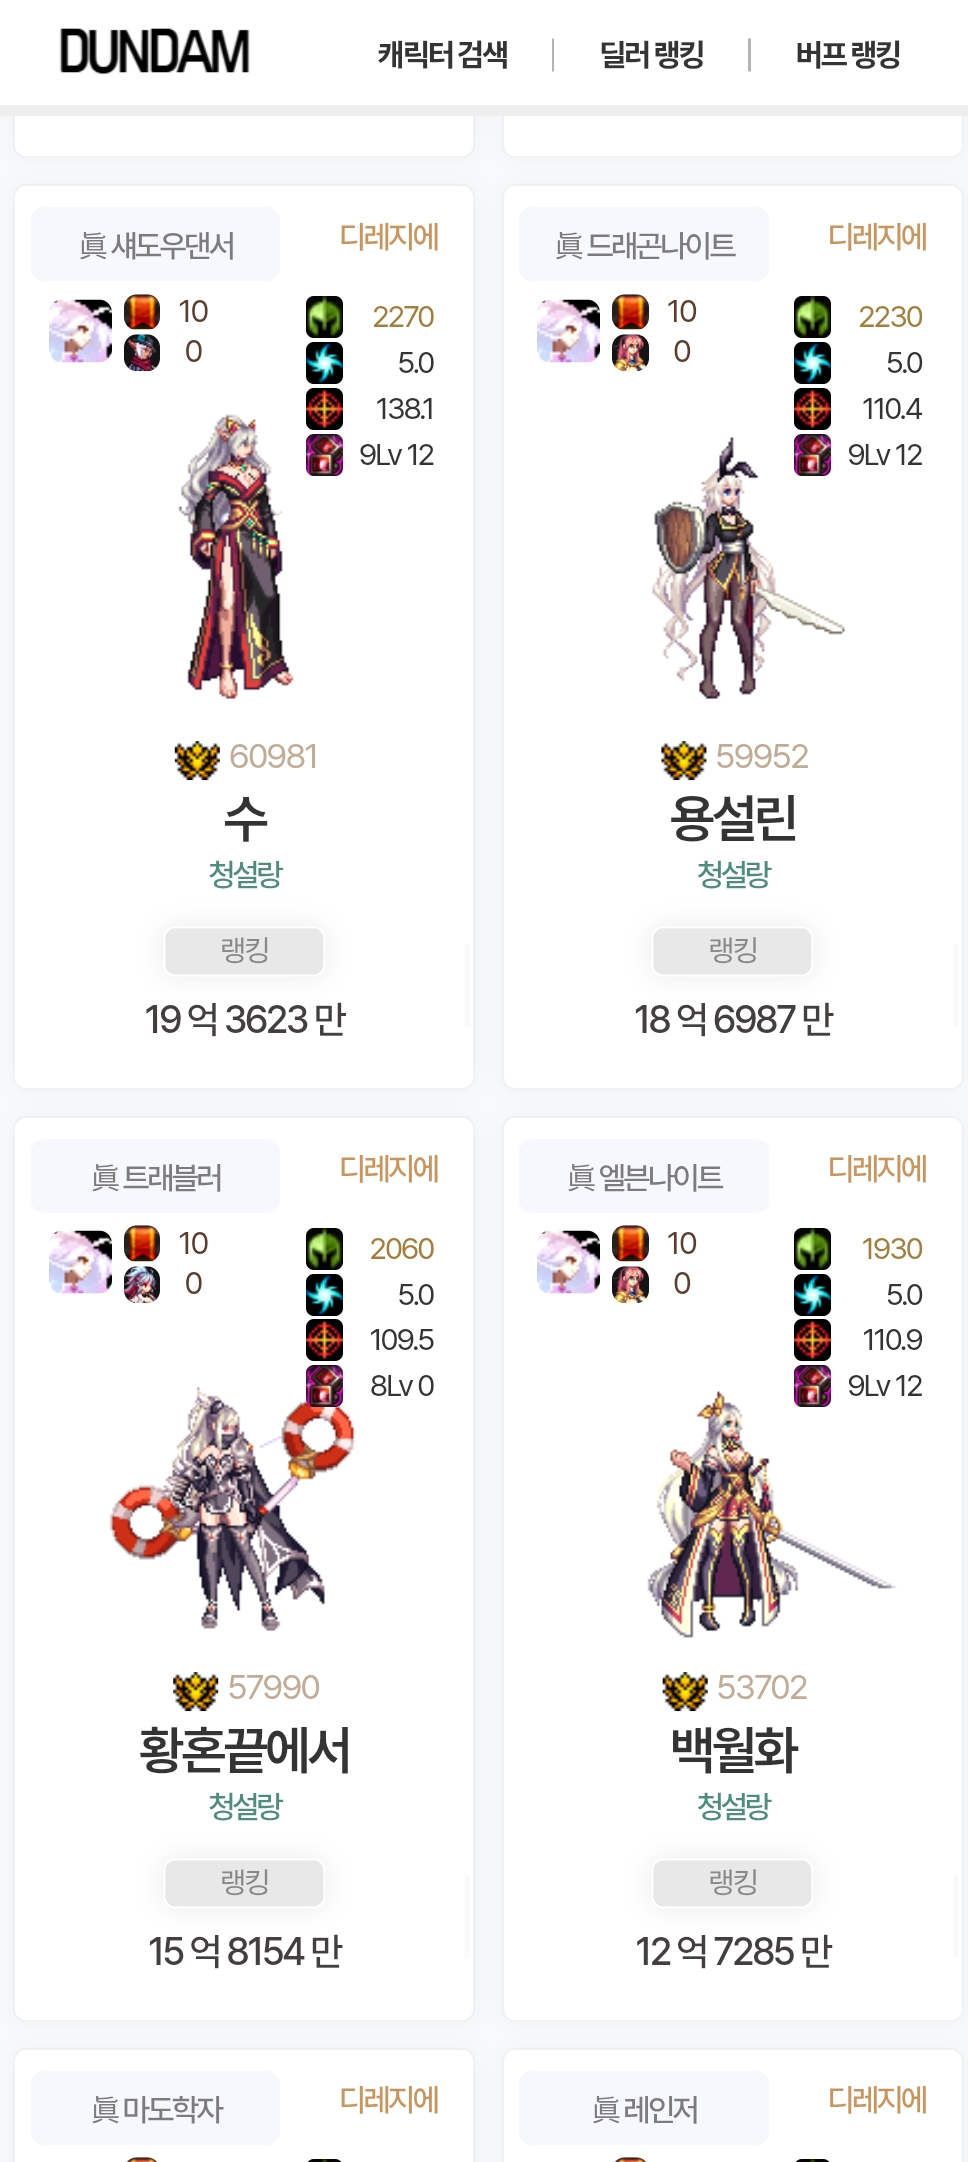Viewport: 968px width, 2162px height.
Task: Click the purple cube icon on 백월화 card
Action: point(812,1386)
